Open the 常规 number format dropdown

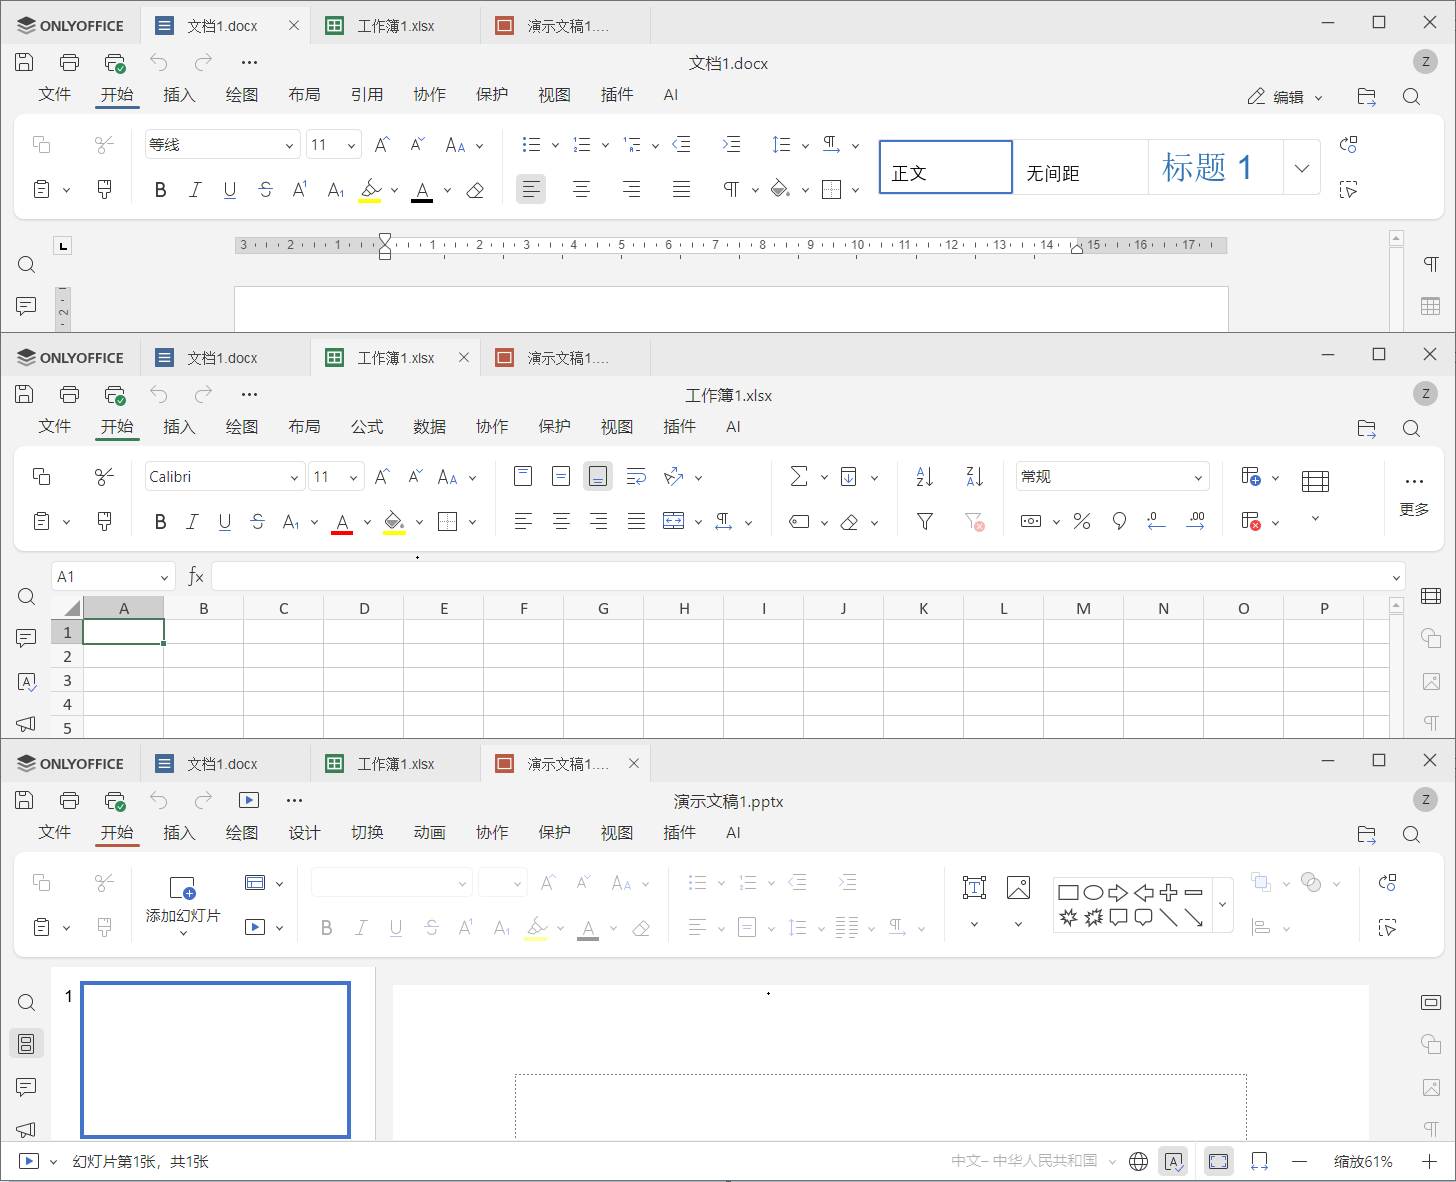(x=1198, y=477)
